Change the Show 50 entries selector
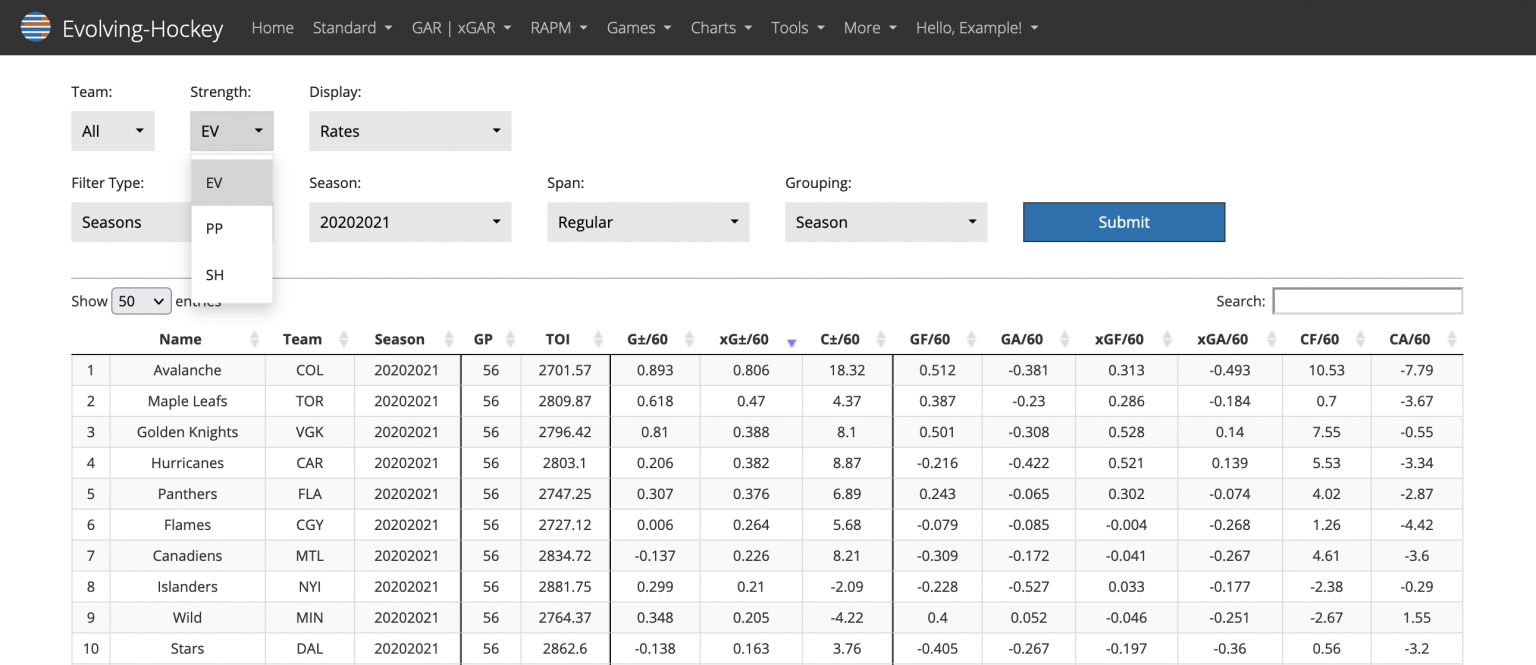Viewport: 1536px width, 665px height. (141, 301)
